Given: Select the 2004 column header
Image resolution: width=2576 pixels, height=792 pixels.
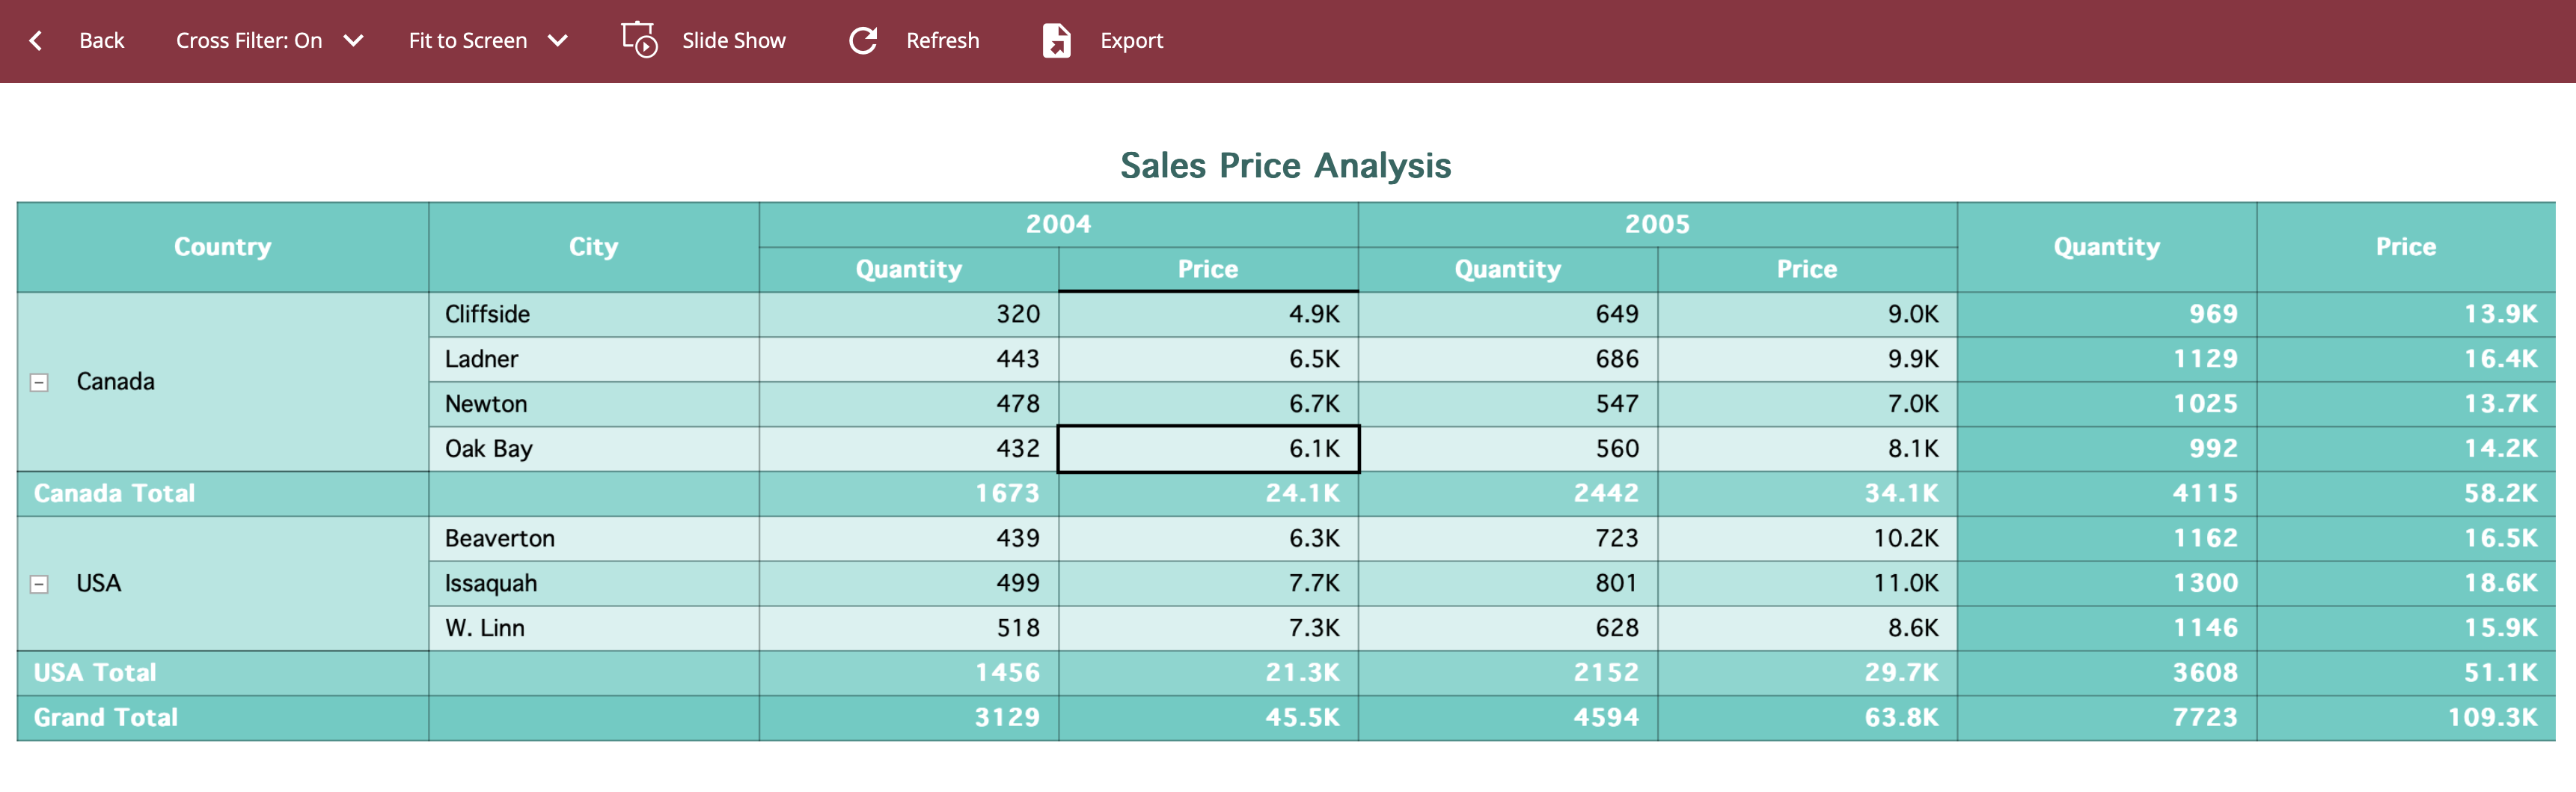Looking at the screenshot, I should point(1058,224).
